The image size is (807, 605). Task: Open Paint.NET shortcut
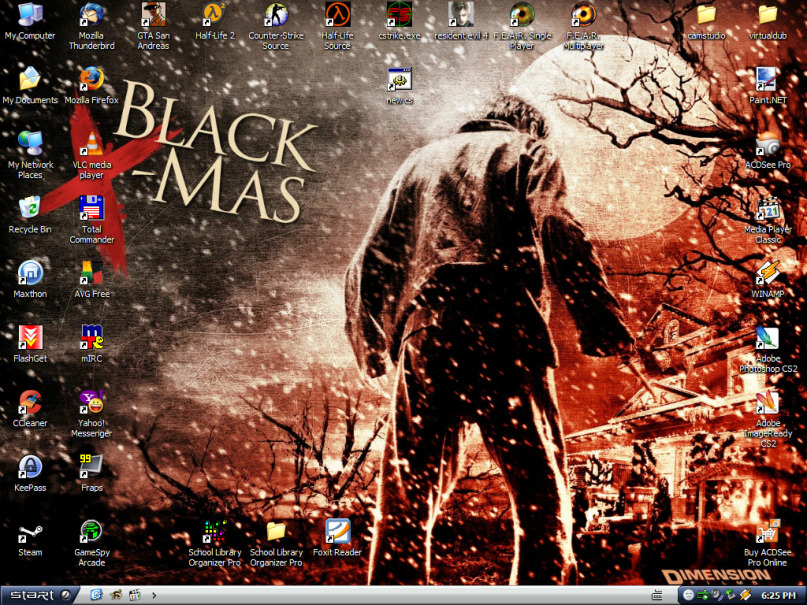tap(768, 86)
